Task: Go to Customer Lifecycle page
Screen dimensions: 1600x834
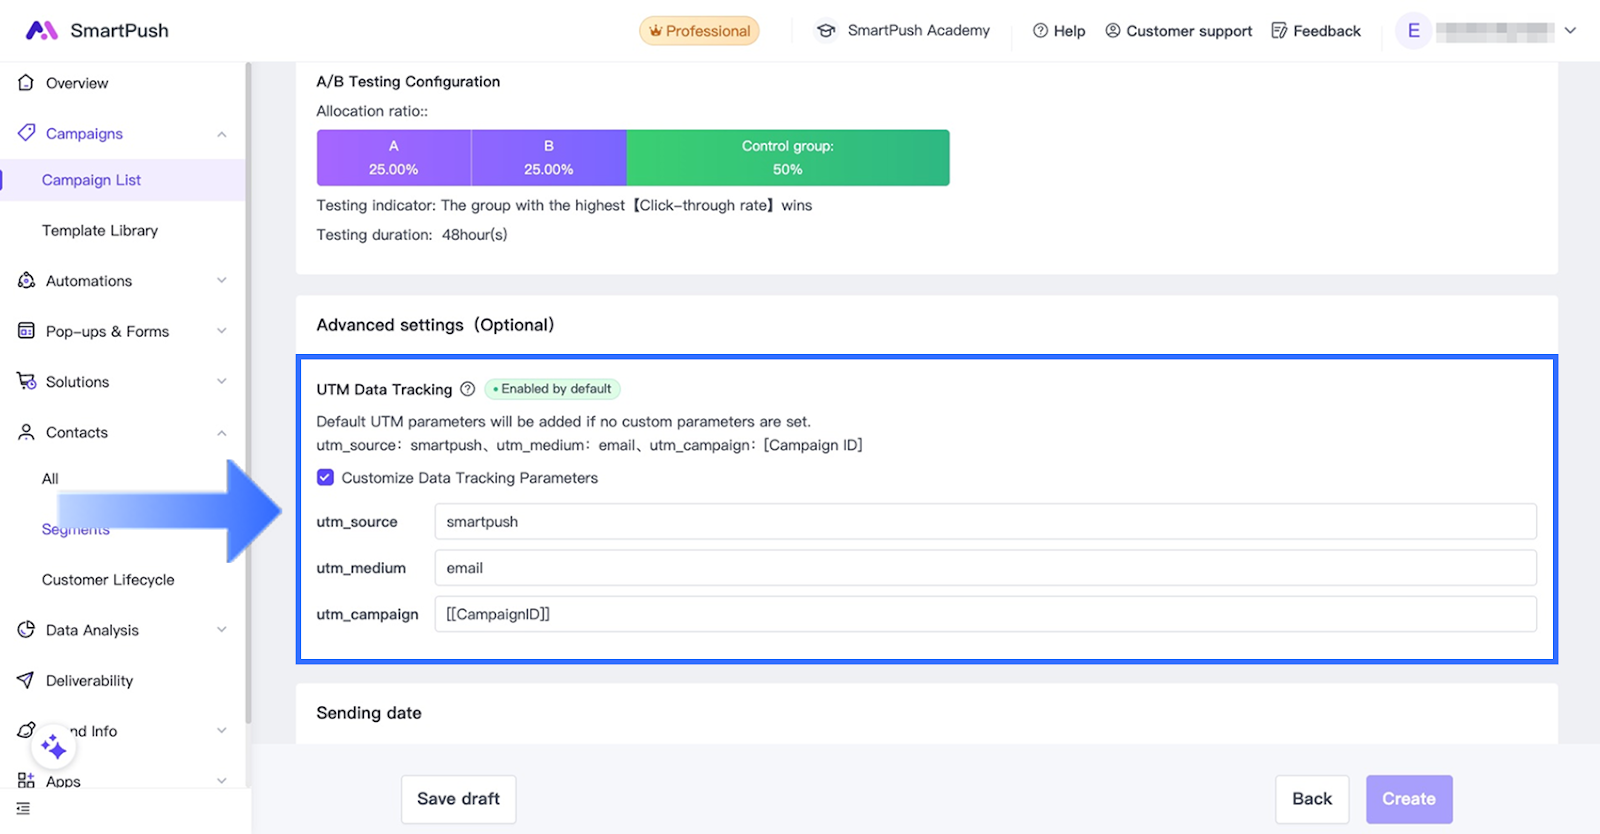Action: (108, 580)
